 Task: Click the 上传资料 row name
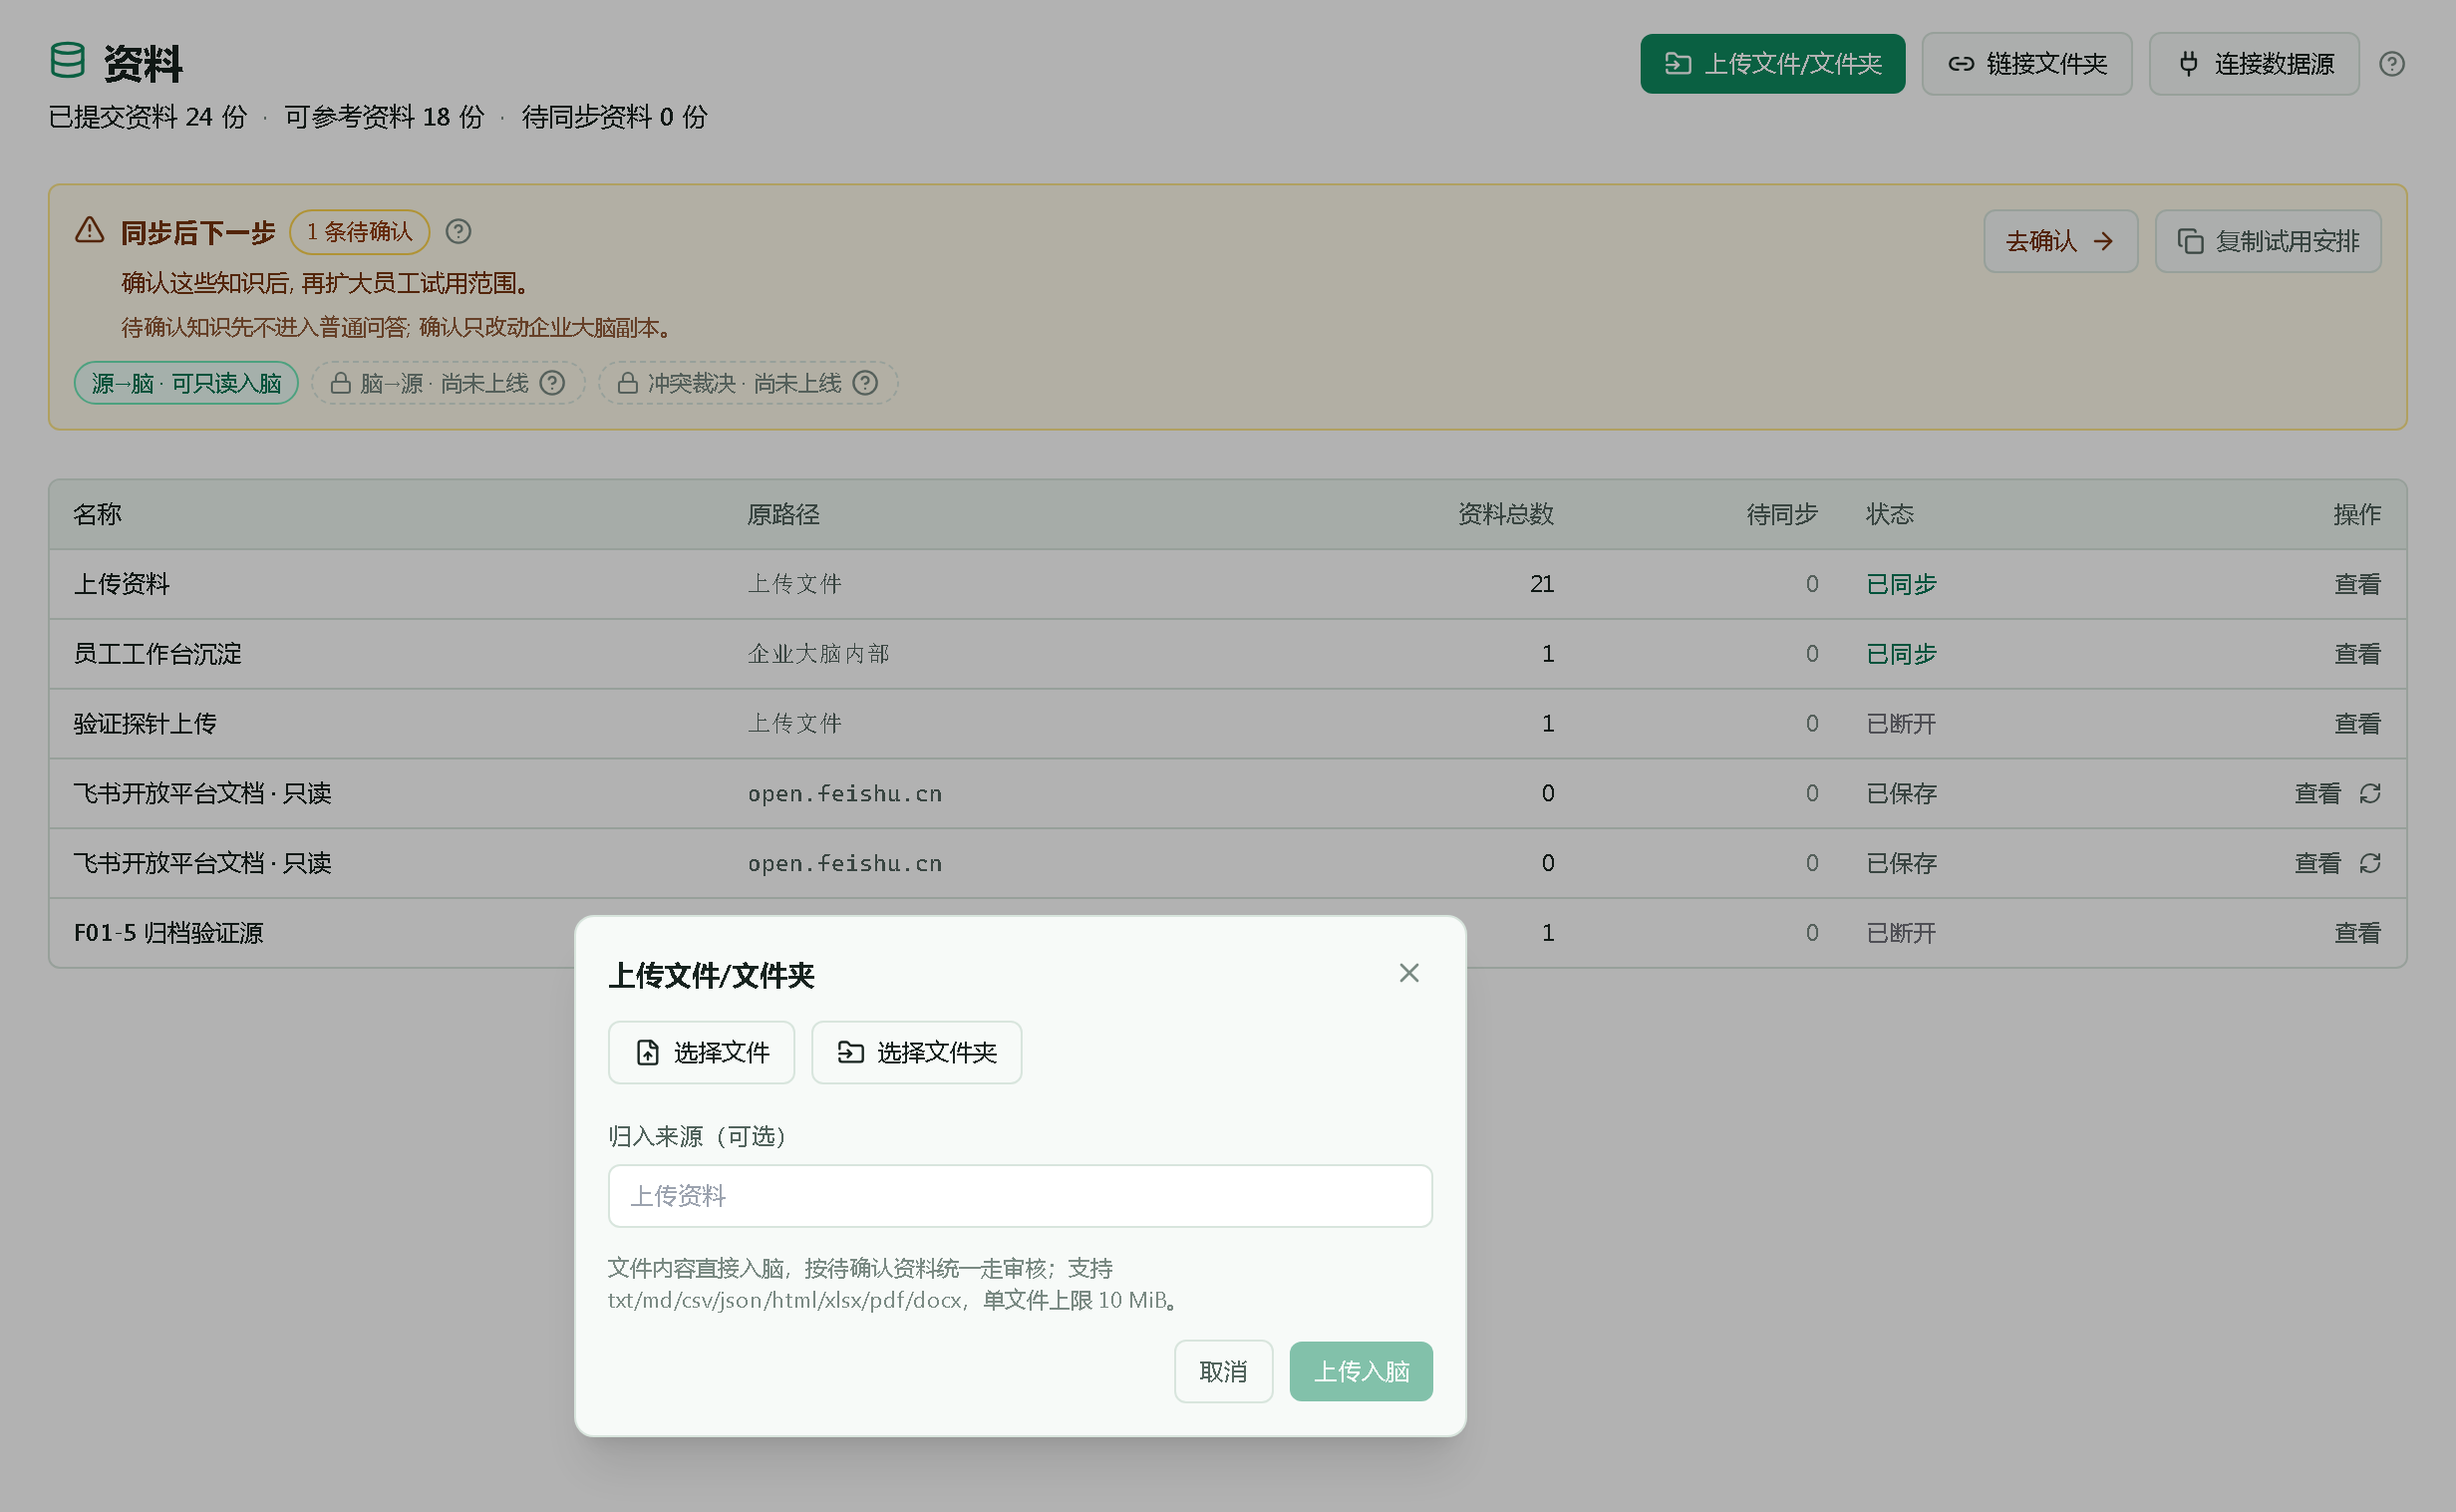coord(122,584)
